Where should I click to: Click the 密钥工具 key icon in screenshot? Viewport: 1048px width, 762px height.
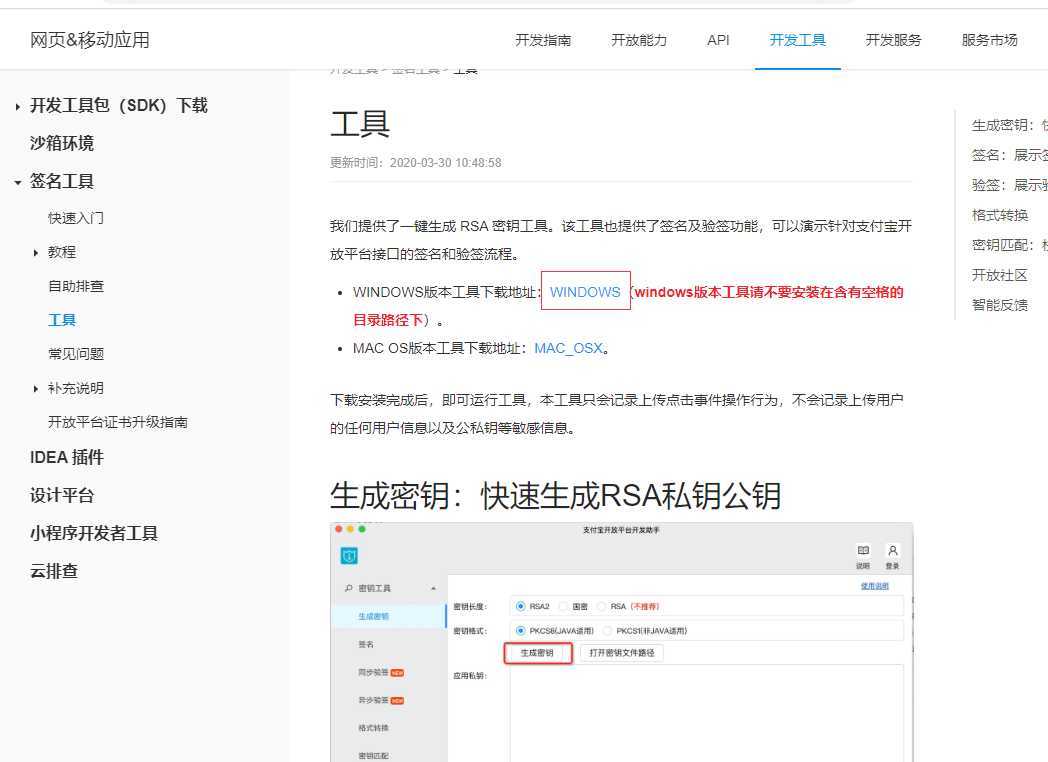pos(348,588)
